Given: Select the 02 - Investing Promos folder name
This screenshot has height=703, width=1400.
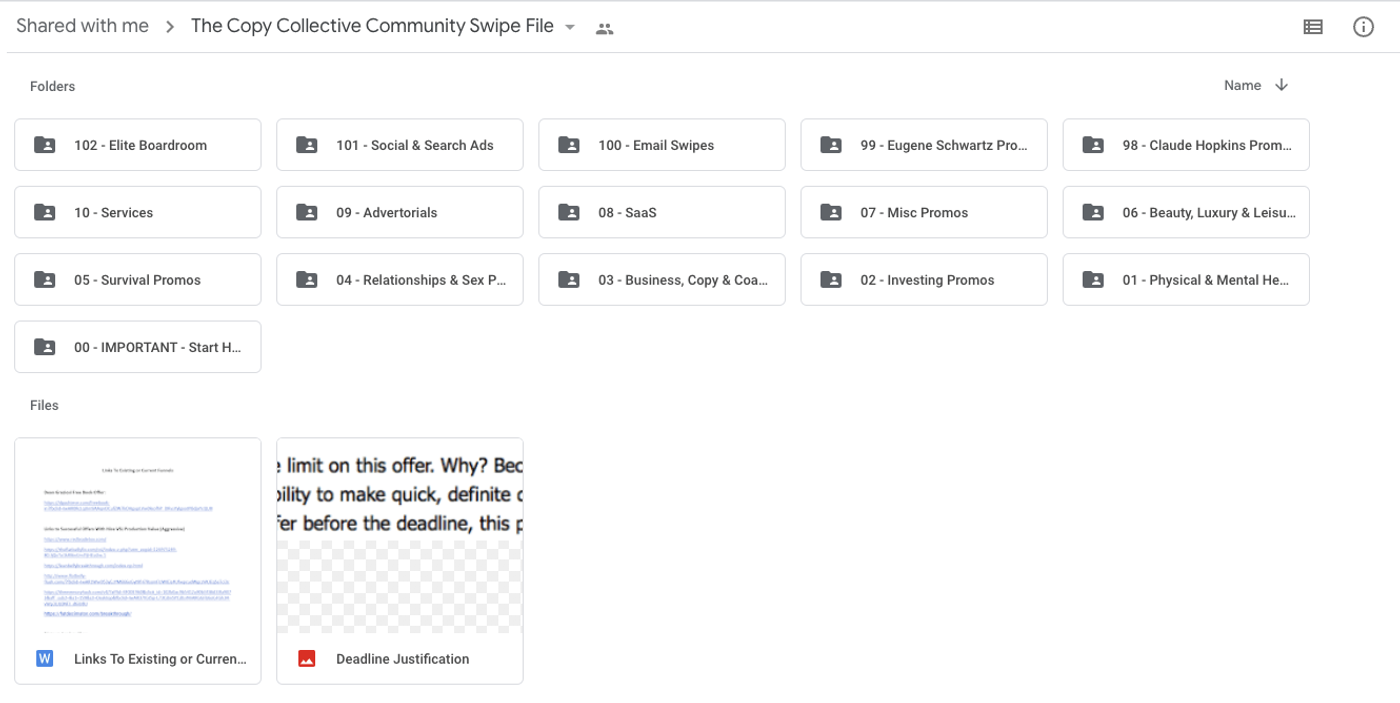Looking at the screenshot, I should 927,280.
